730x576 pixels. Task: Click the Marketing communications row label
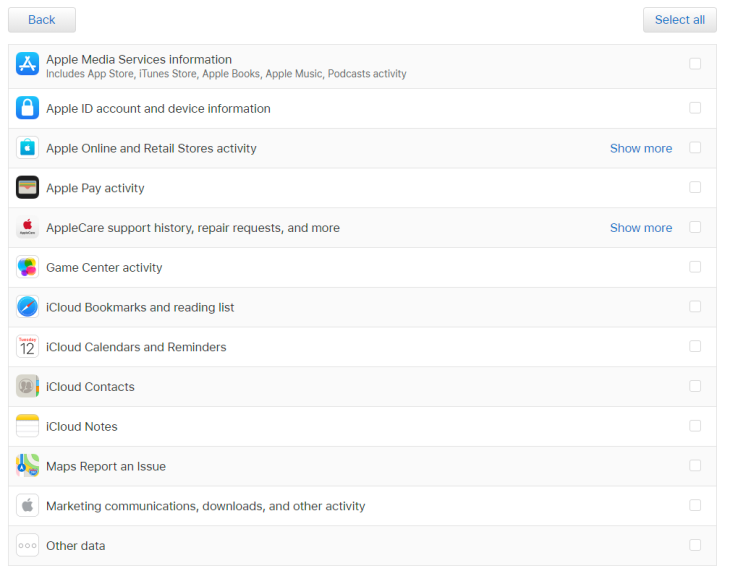[x=205, y=506]
